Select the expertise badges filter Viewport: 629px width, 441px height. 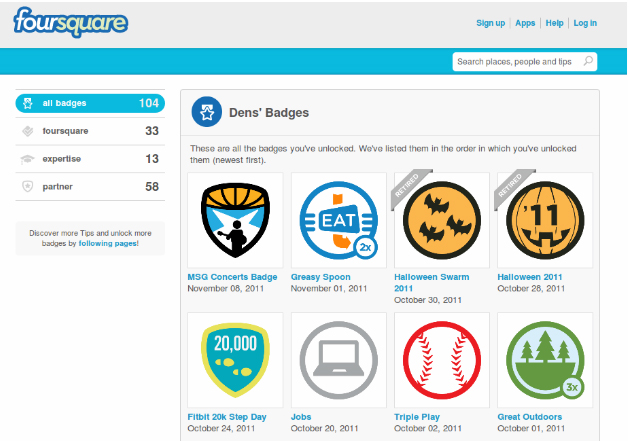point(90,159)
